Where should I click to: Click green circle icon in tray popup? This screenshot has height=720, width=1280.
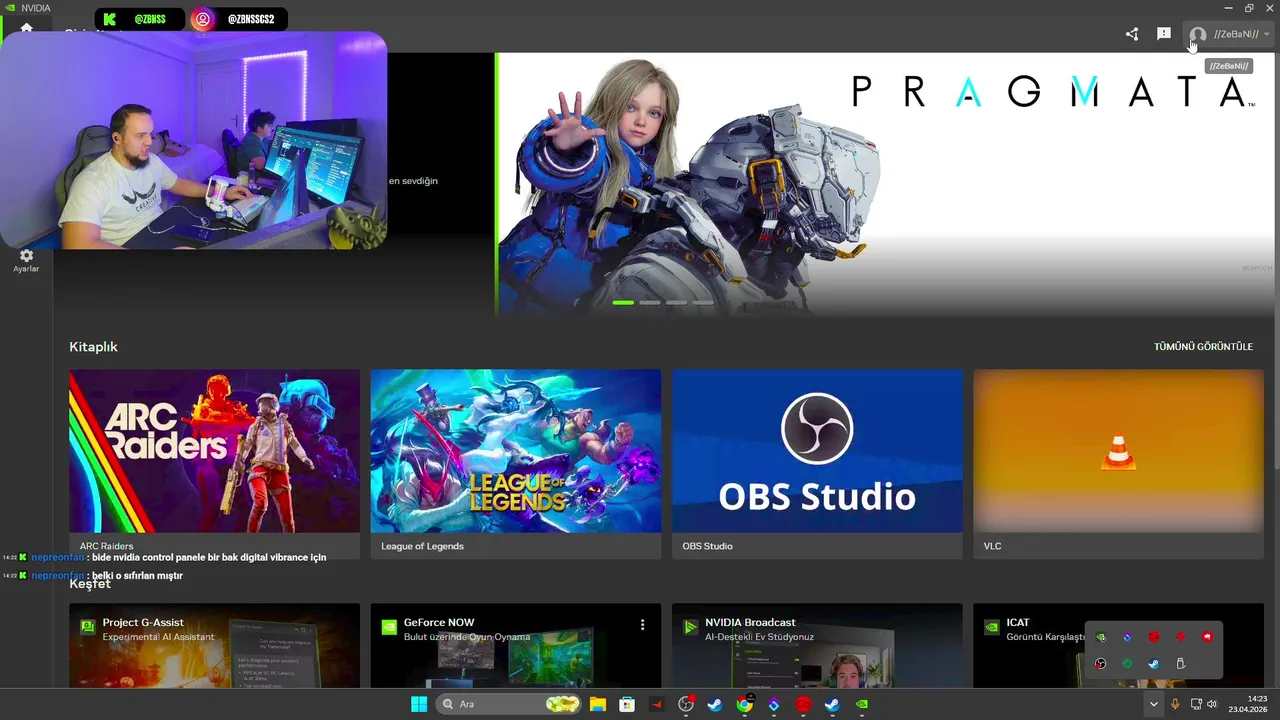click(x=1128, y=664)
